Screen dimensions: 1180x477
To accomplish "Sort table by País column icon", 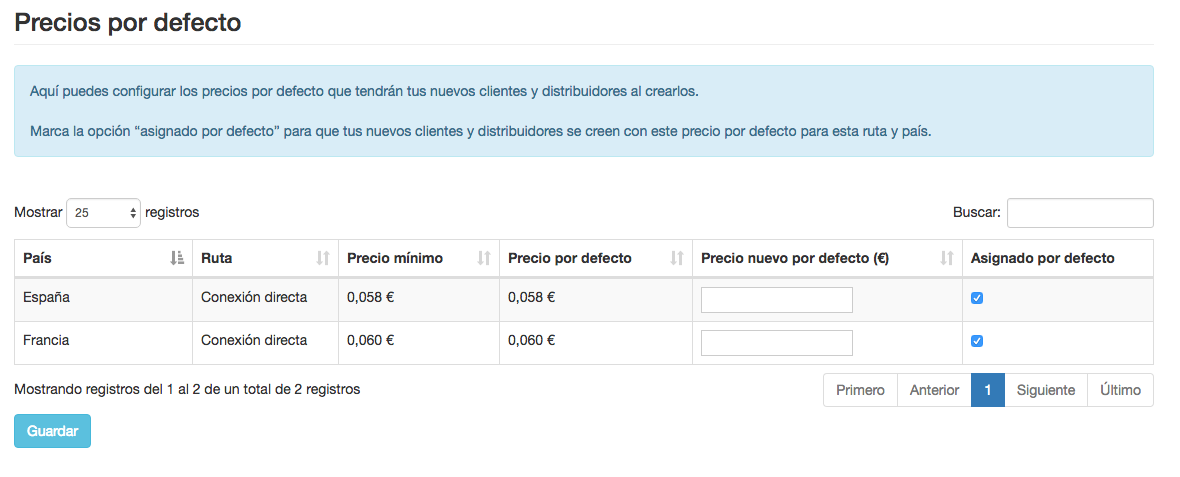I will [177, 258].
